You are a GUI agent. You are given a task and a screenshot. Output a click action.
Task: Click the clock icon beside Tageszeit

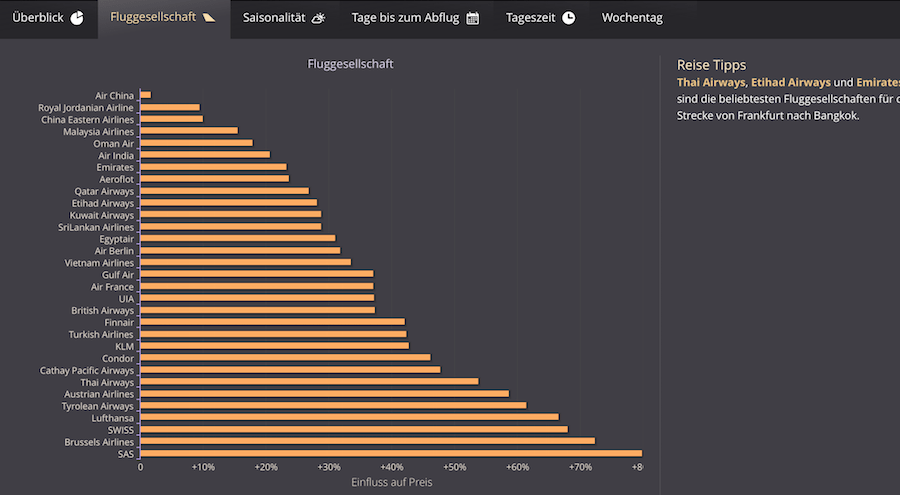pos(568,18)
